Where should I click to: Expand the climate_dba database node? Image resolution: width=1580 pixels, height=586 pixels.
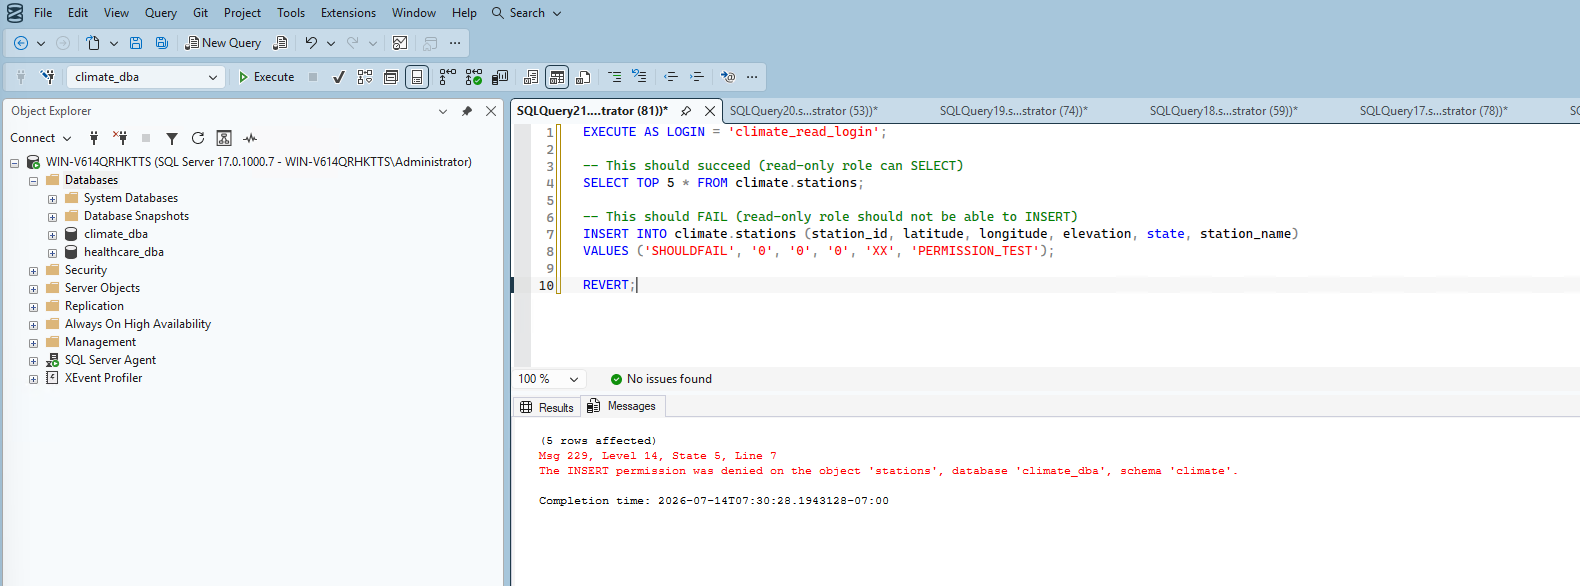point(52,235)
